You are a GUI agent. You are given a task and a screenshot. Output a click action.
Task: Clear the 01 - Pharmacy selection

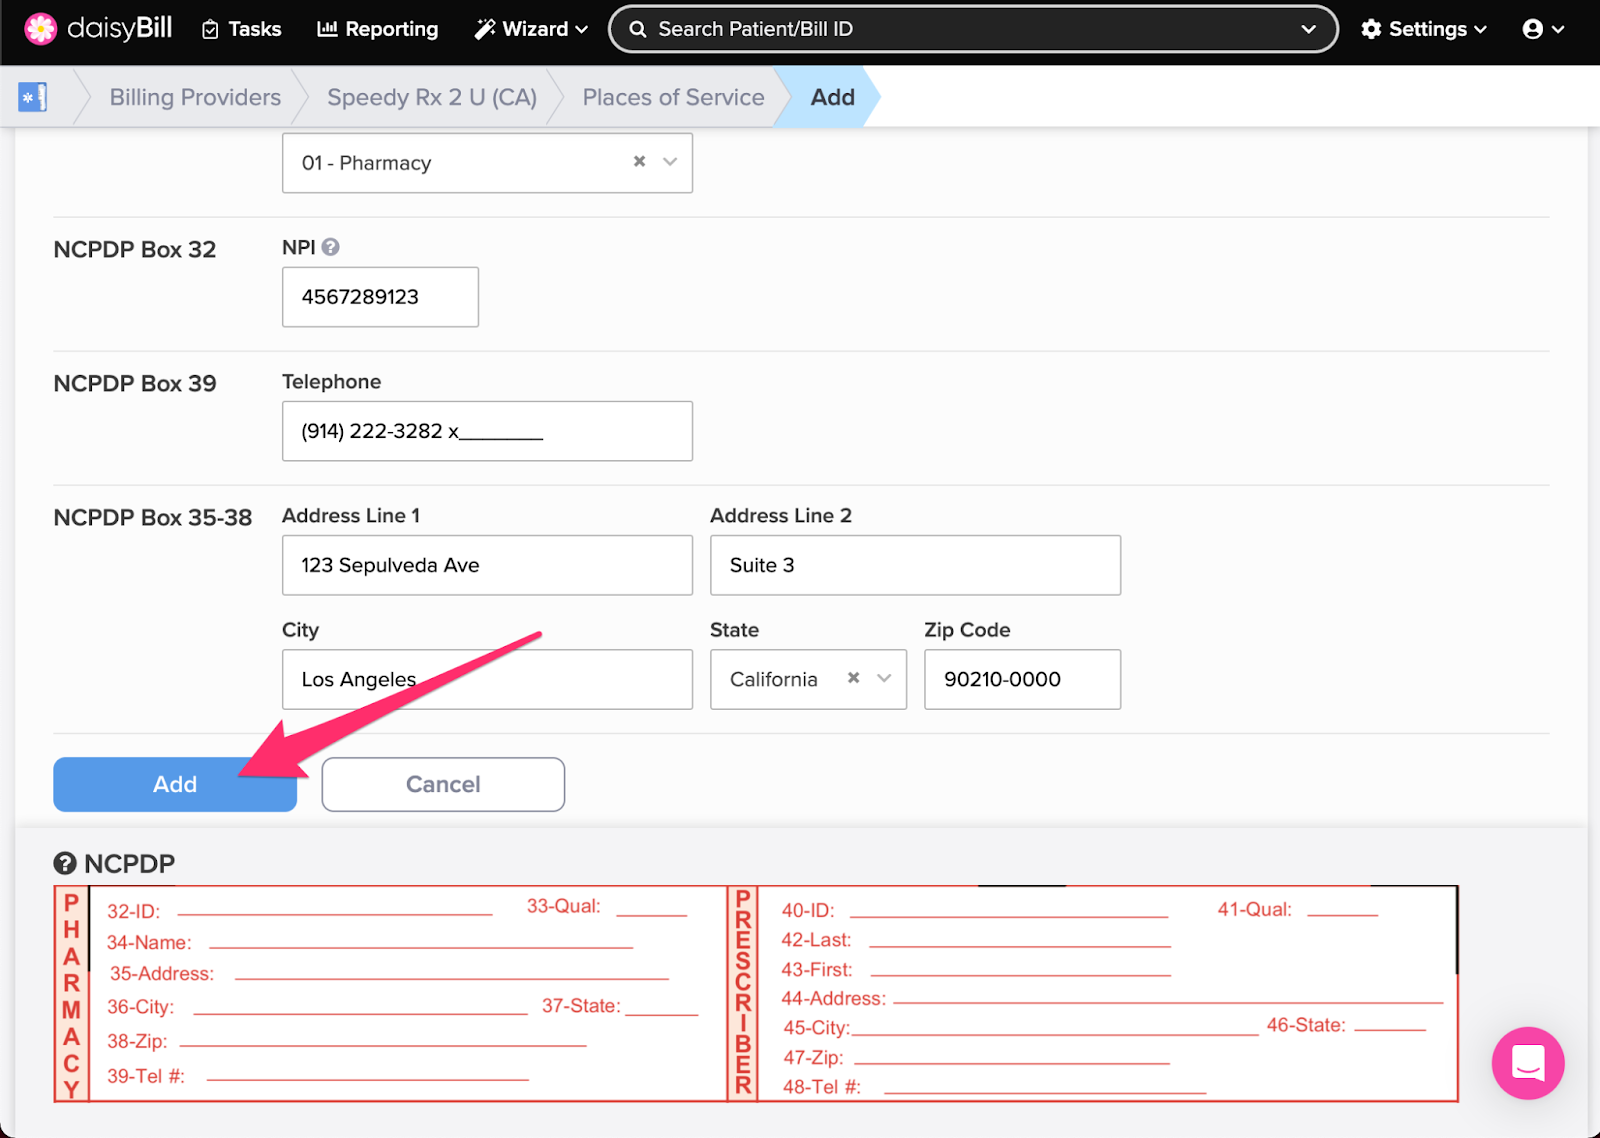[640, 161]
